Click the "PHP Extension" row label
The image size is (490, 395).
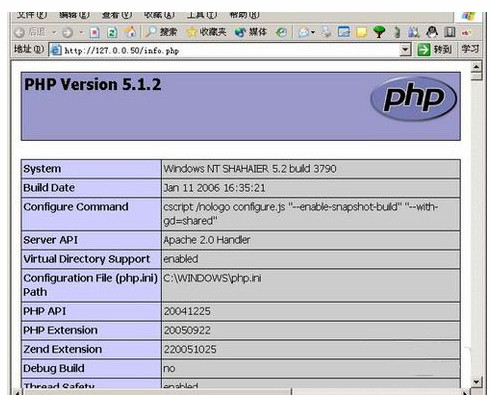pos(60,330)
